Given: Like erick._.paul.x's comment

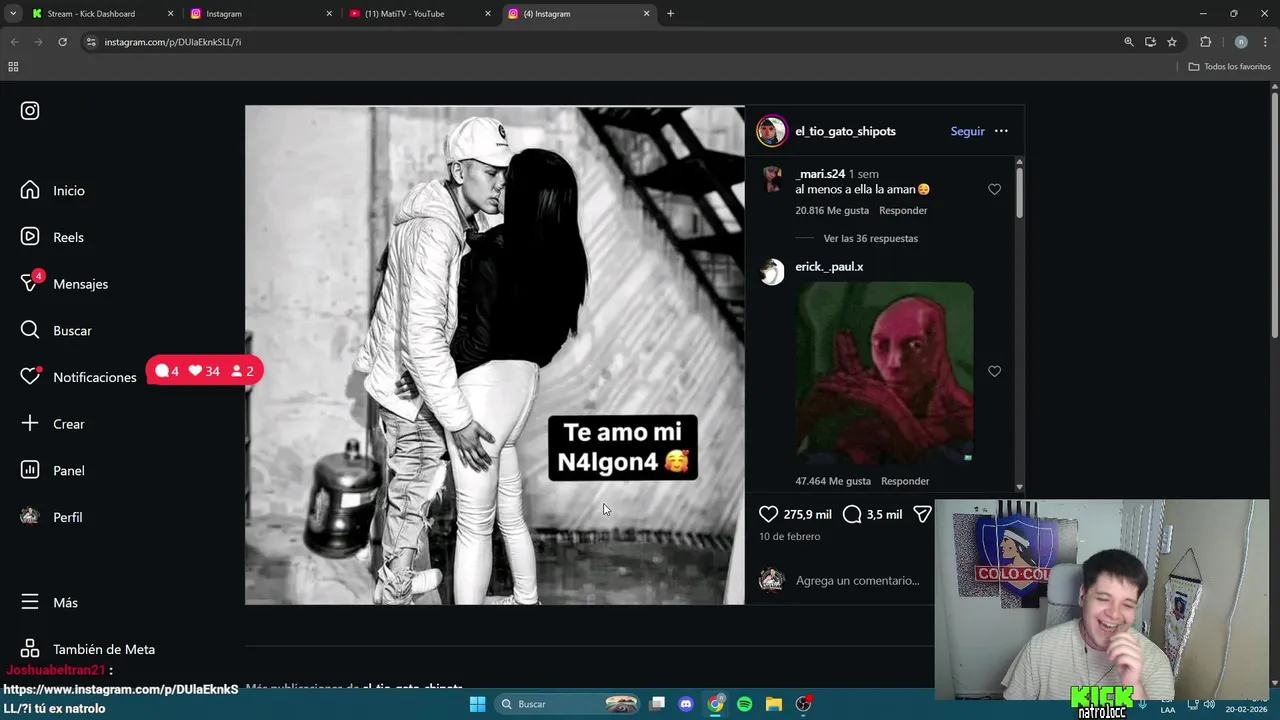Looking at the screenshot, I should pyautogui.click(x=994, y=371).
